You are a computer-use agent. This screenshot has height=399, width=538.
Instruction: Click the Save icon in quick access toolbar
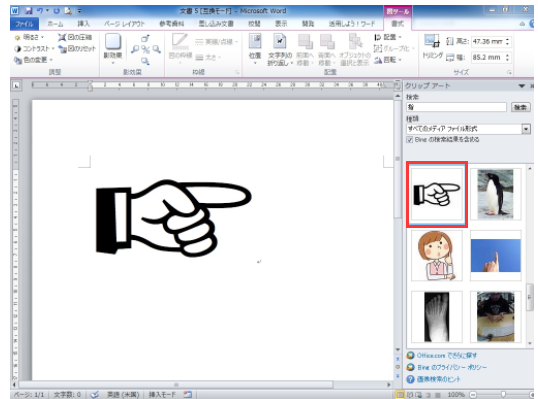28,11
